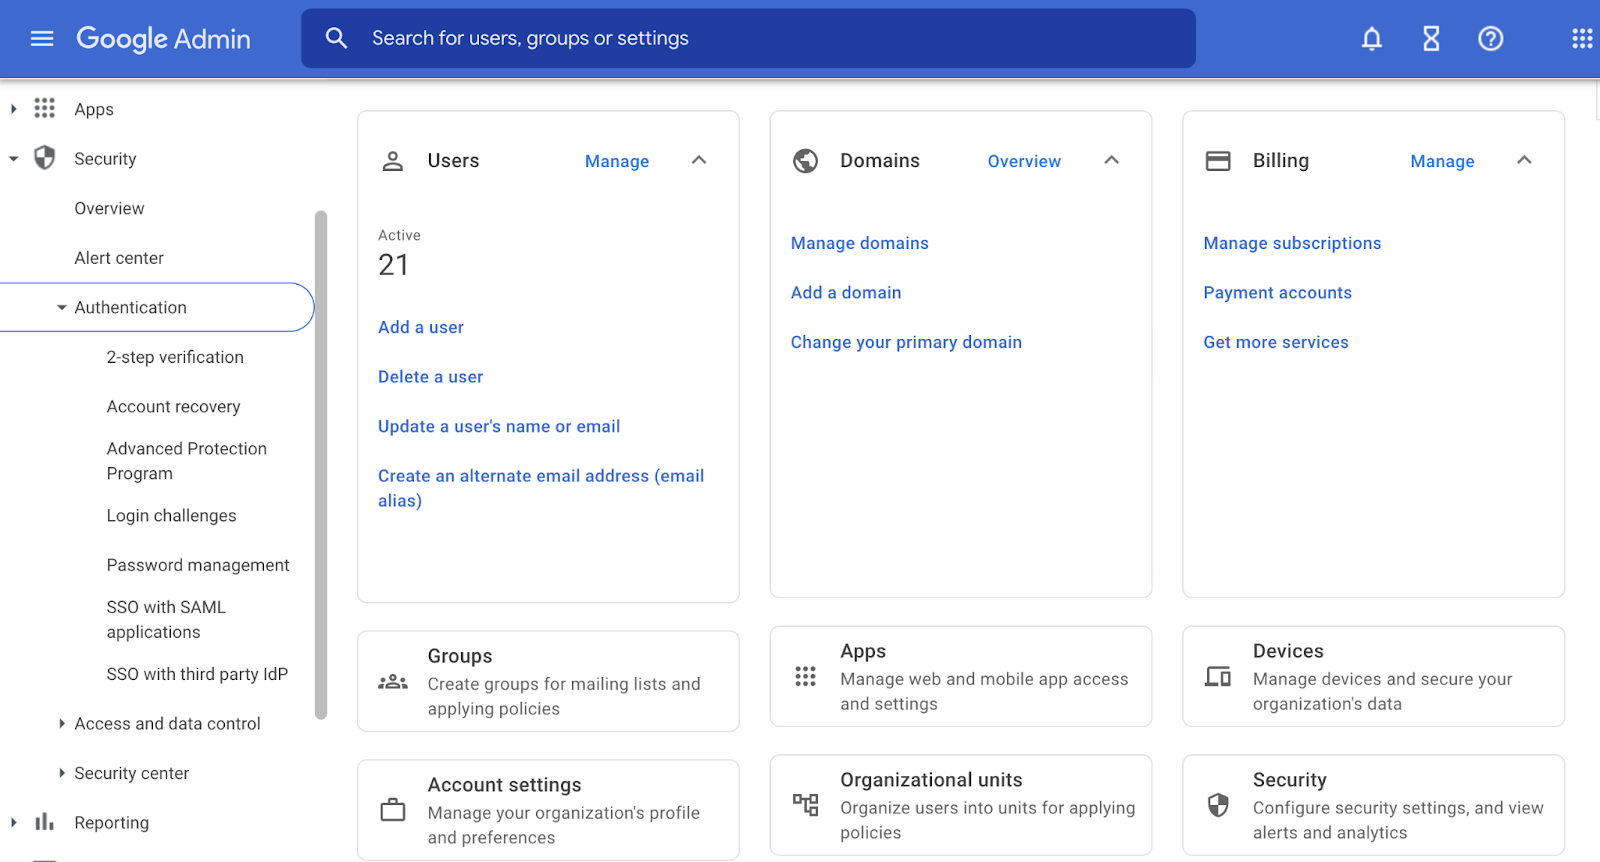Collapse the Domains card chevron
The width and height of the screenshot is (1600, 862).
point(1112,160)
